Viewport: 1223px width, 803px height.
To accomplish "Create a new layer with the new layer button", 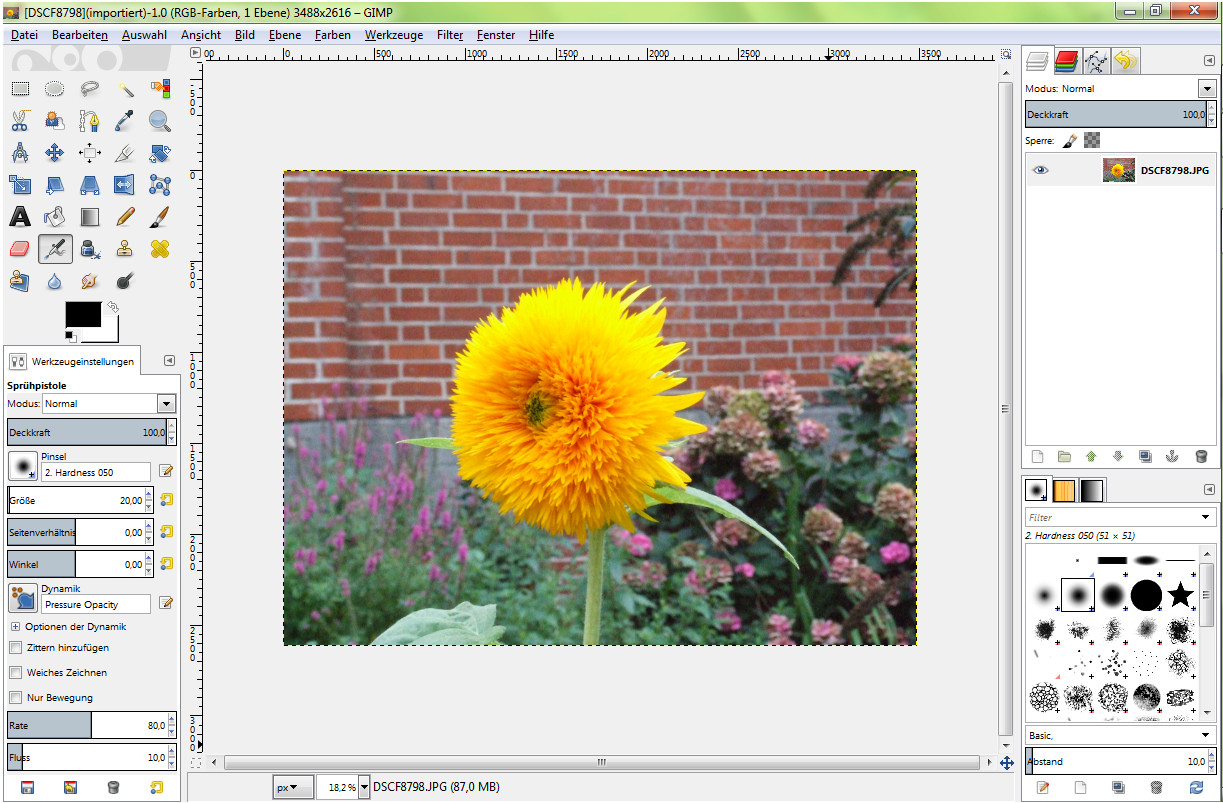I will (x=1037, y=456).
